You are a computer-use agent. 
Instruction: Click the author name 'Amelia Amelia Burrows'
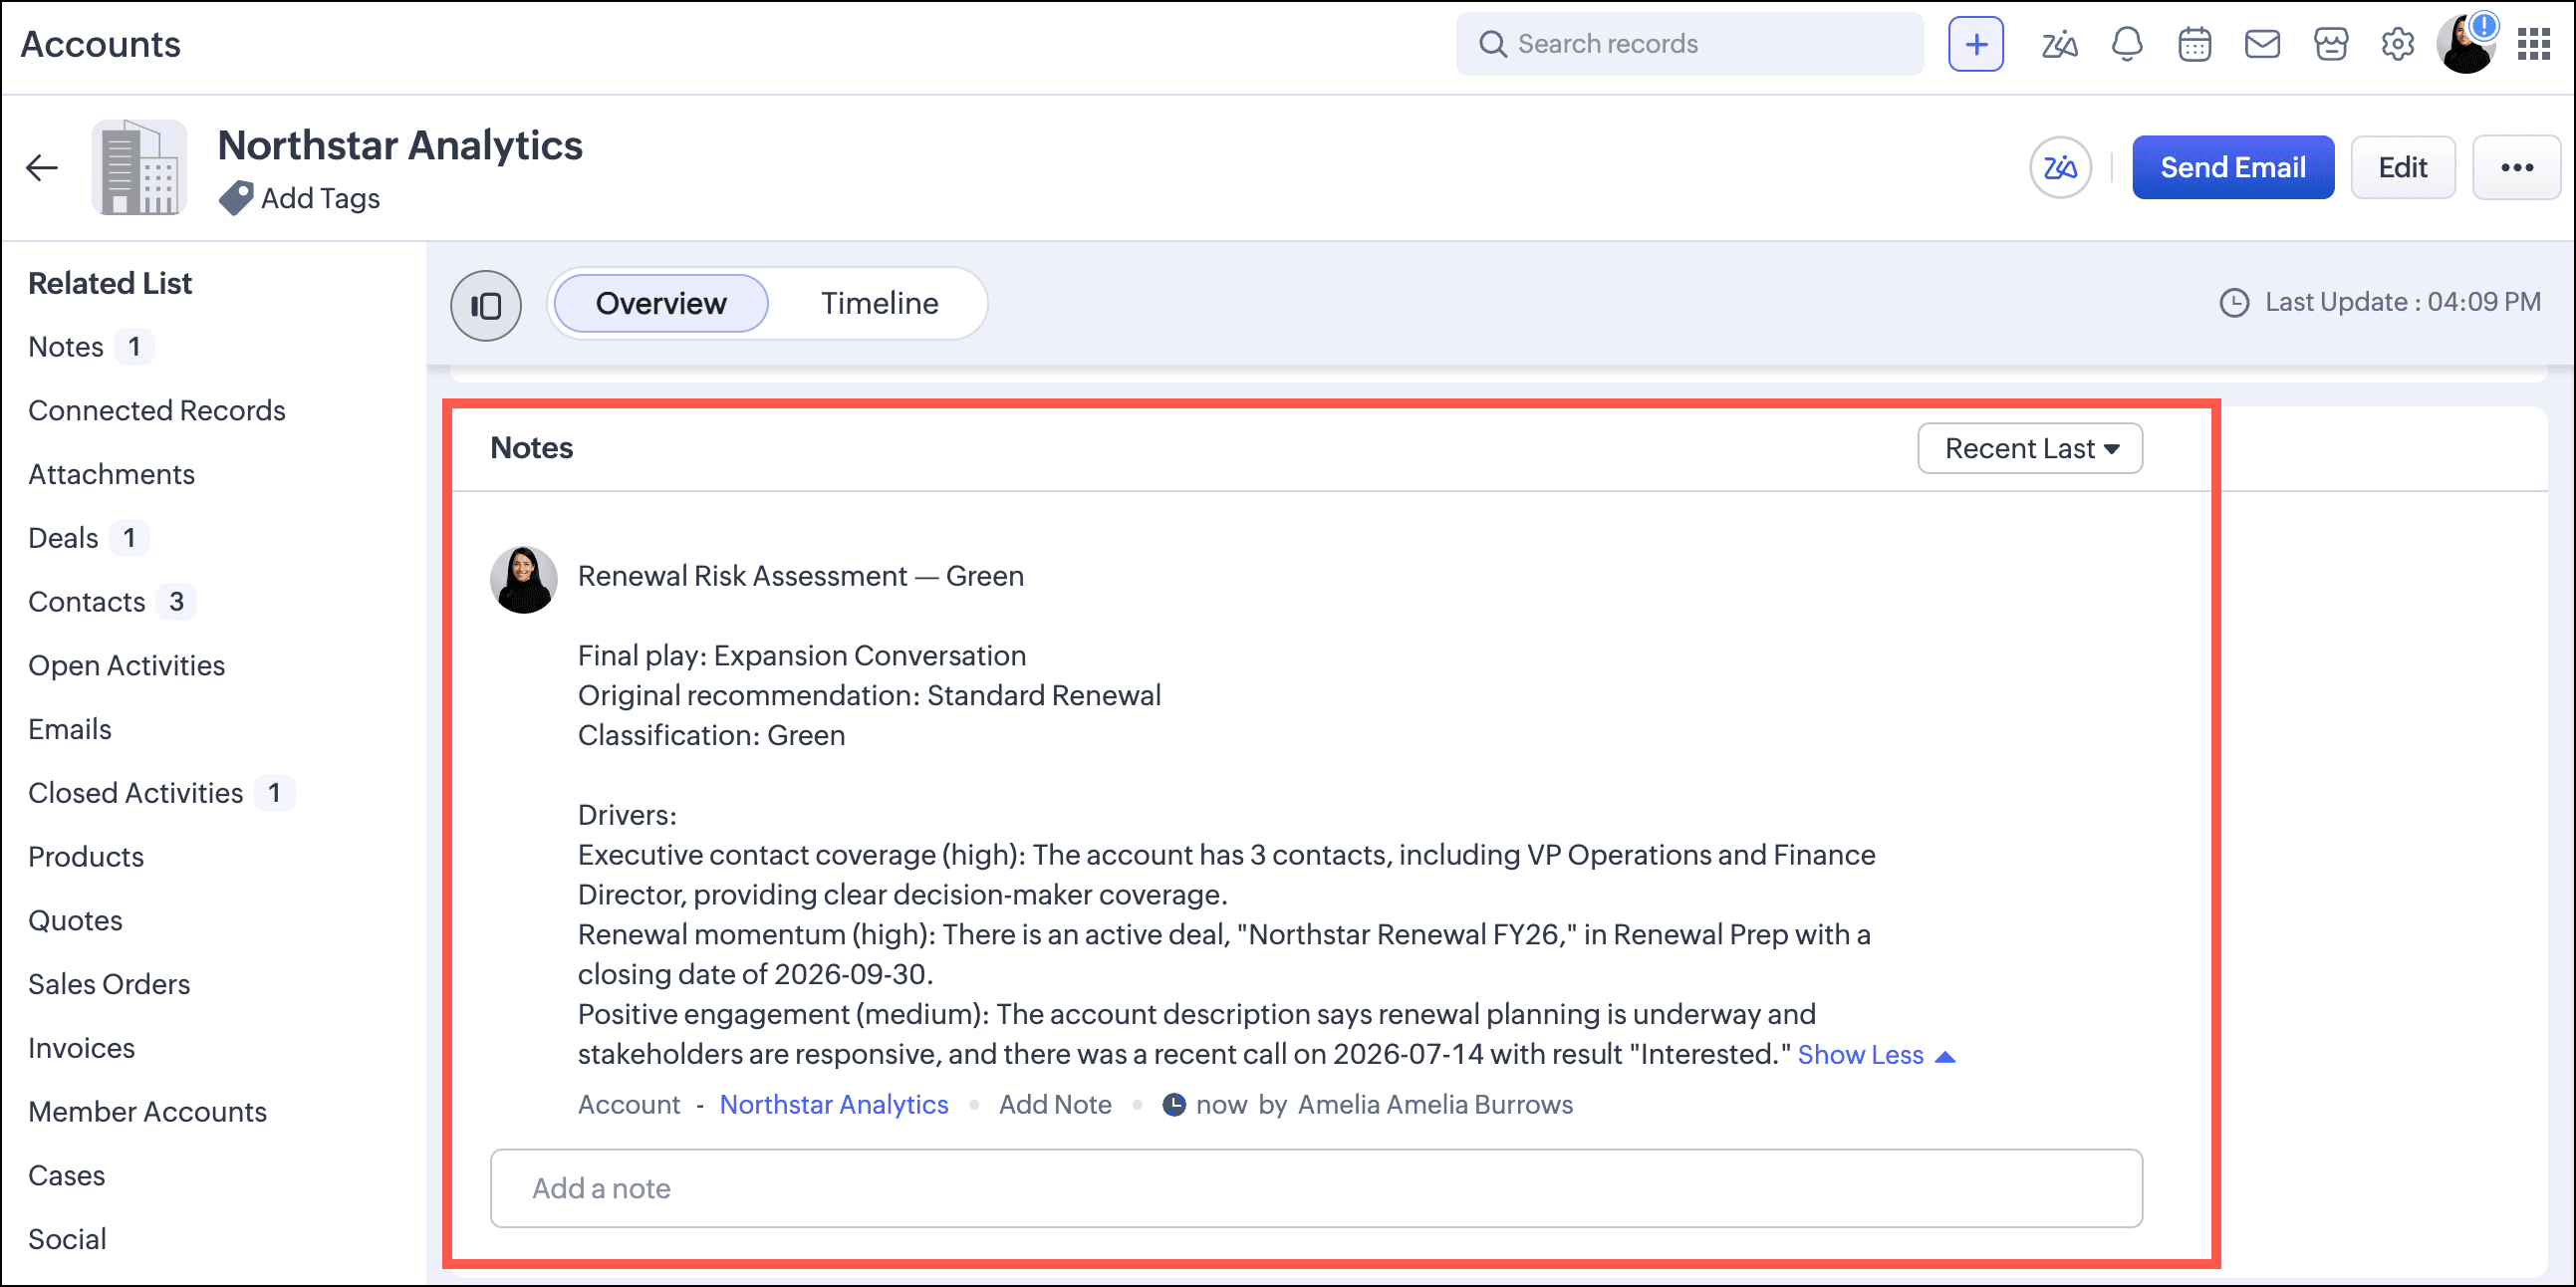click(x=1435, y=1104)
